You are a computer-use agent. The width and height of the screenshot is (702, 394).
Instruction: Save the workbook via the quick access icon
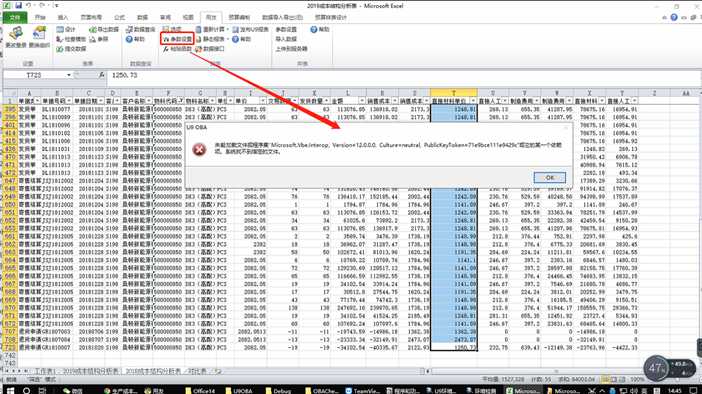click(18, 6)
